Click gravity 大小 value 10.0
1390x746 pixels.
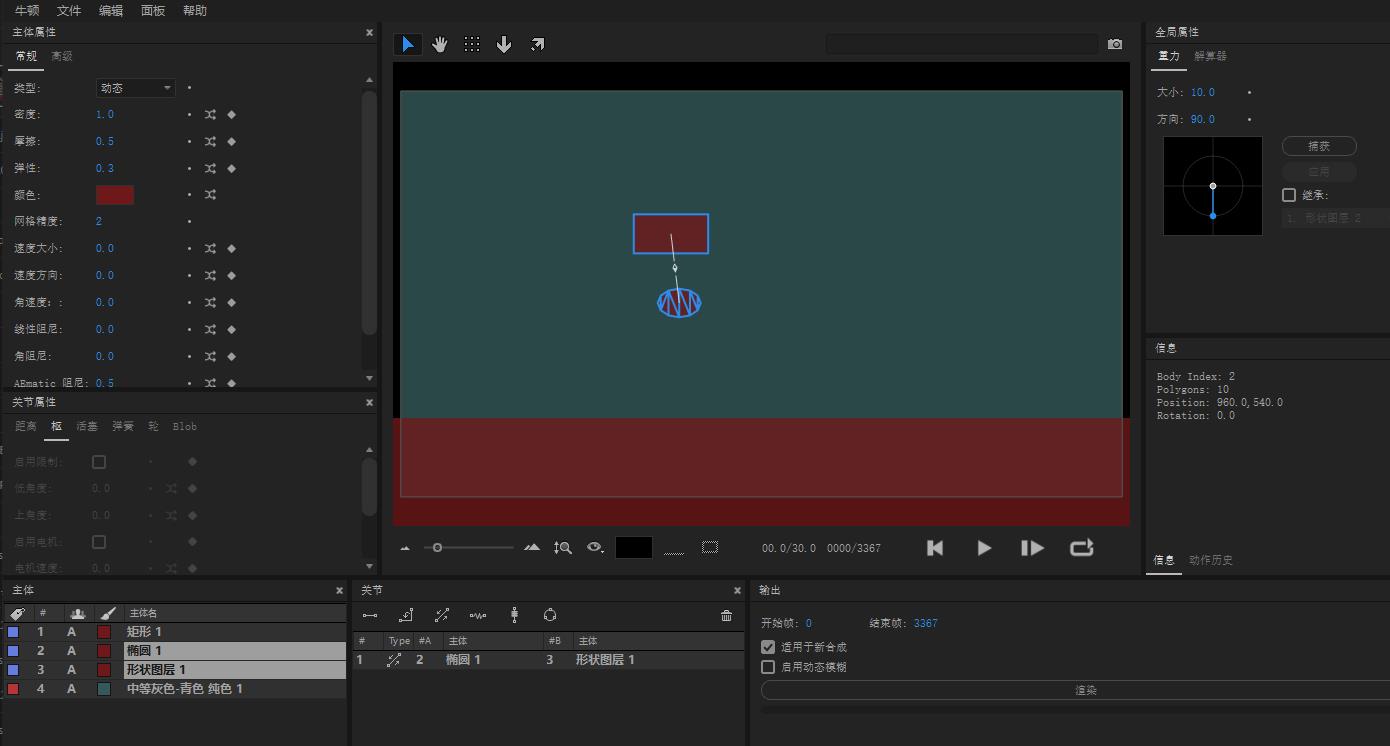pyautogui.click(x=1203, y=92)
